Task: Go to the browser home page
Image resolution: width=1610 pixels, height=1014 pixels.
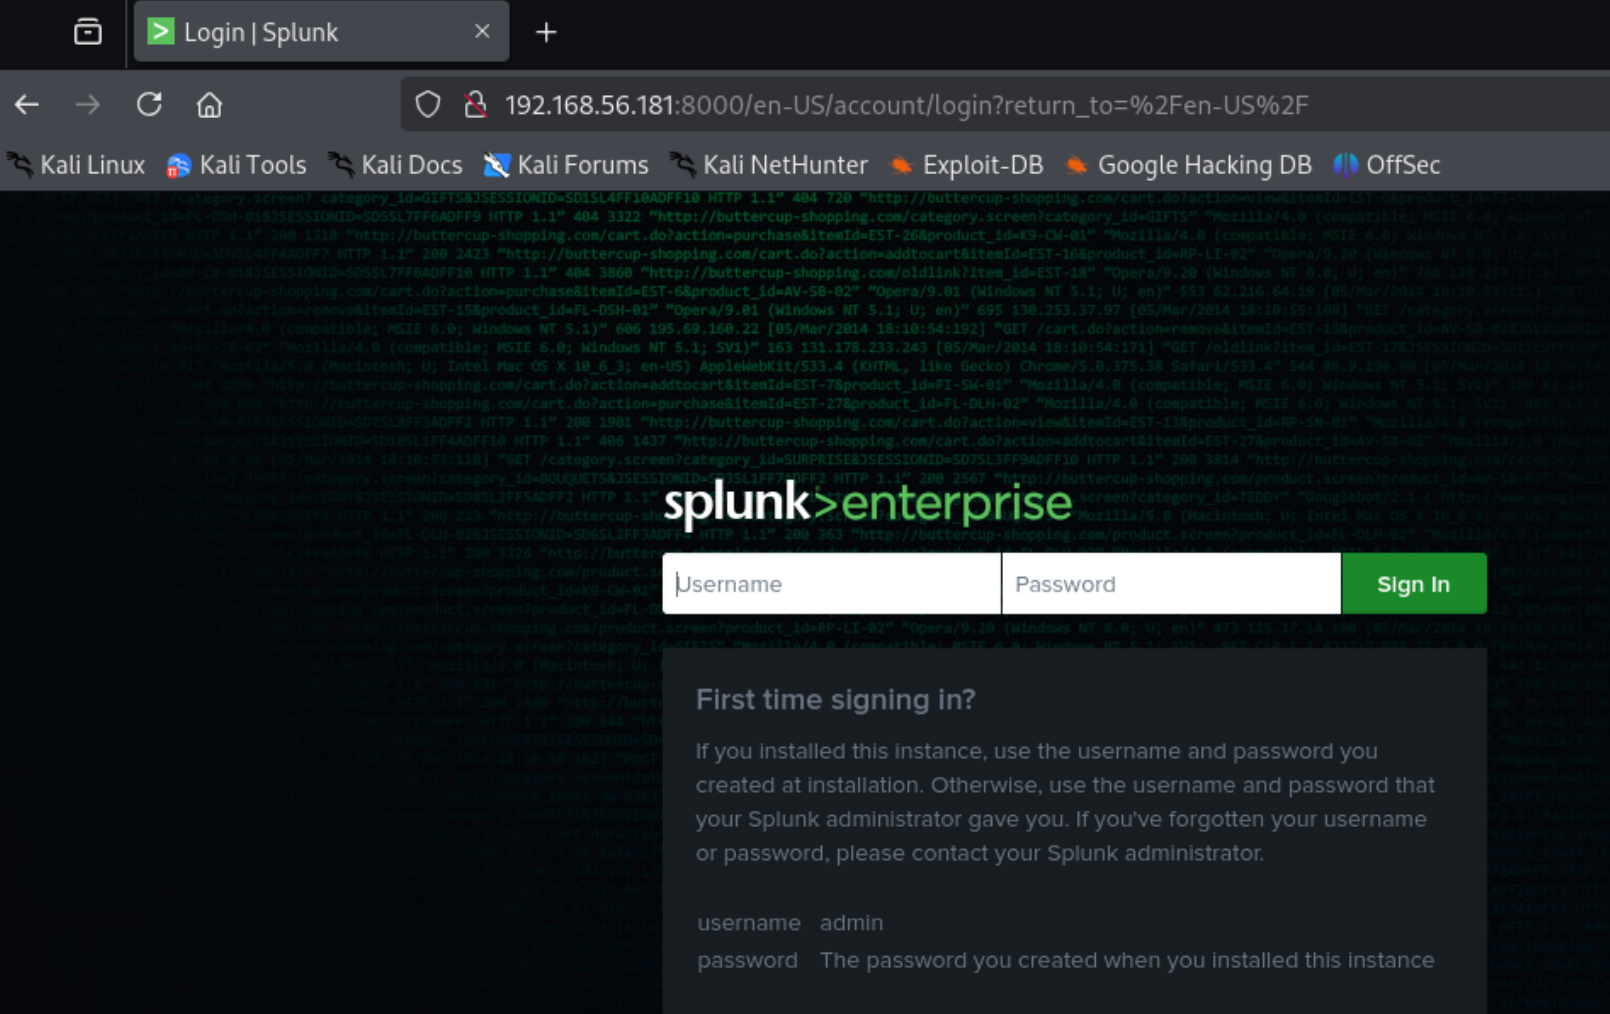Action: pos(209,105)
